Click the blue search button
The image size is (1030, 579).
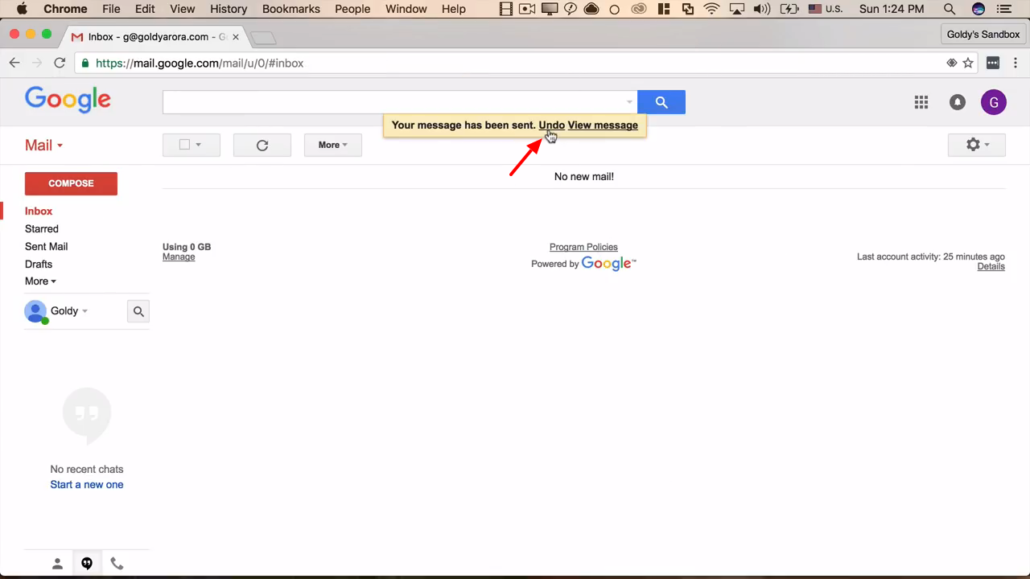(x=661, y=102)
